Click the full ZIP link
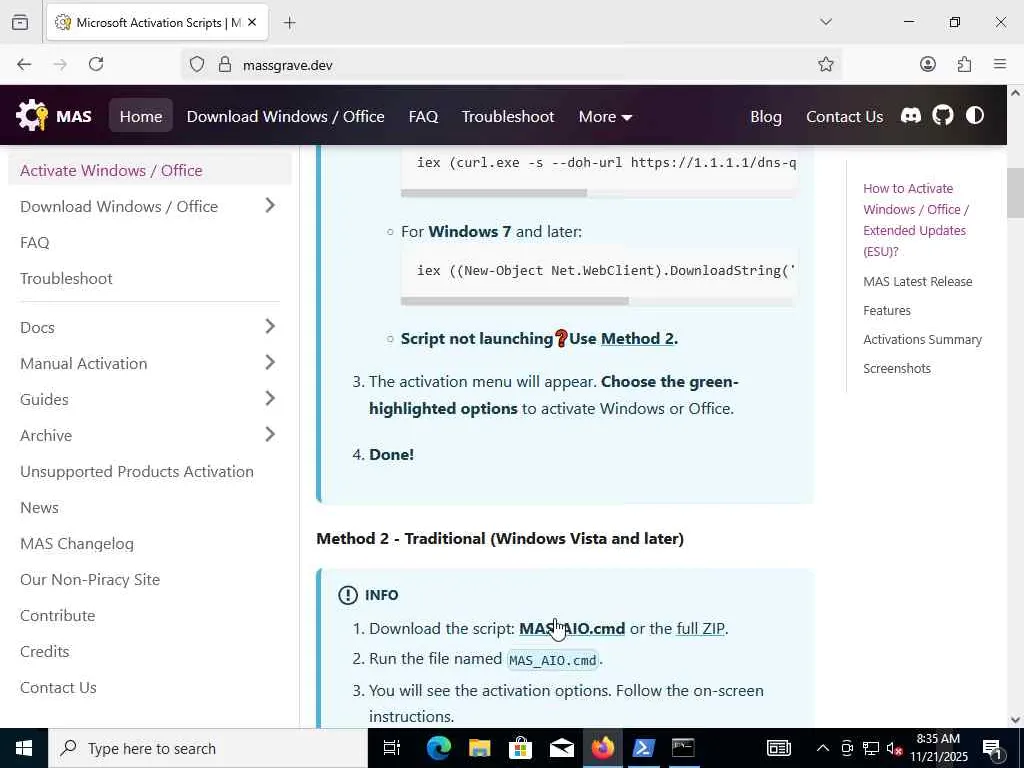This screenshot has width=1024, height=768. click(x=700, y=628)
